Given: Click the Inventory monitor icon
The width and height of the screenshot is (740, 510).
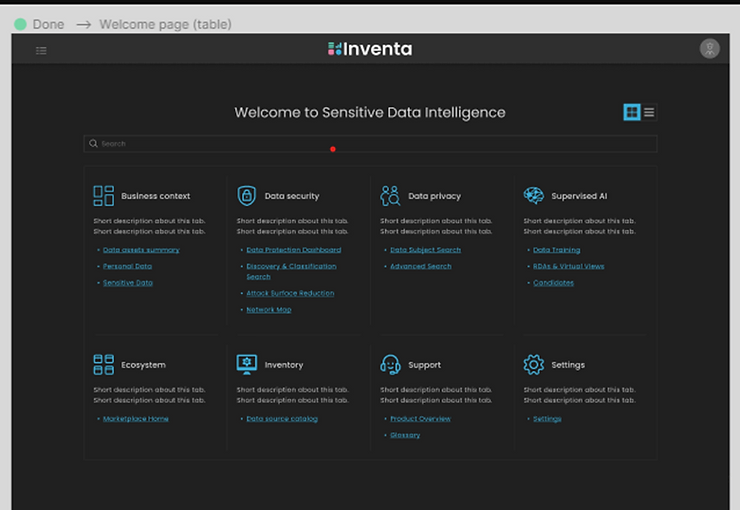Looking at the screenshot, I should [x=246, y=365].
